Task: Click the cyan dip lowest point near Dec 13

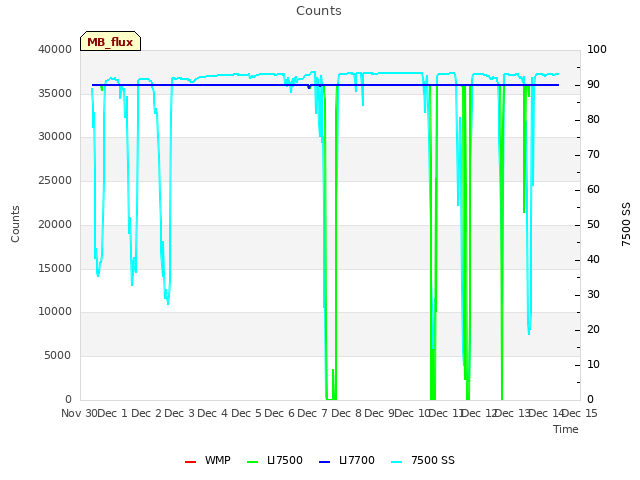Action: [529, 333]
